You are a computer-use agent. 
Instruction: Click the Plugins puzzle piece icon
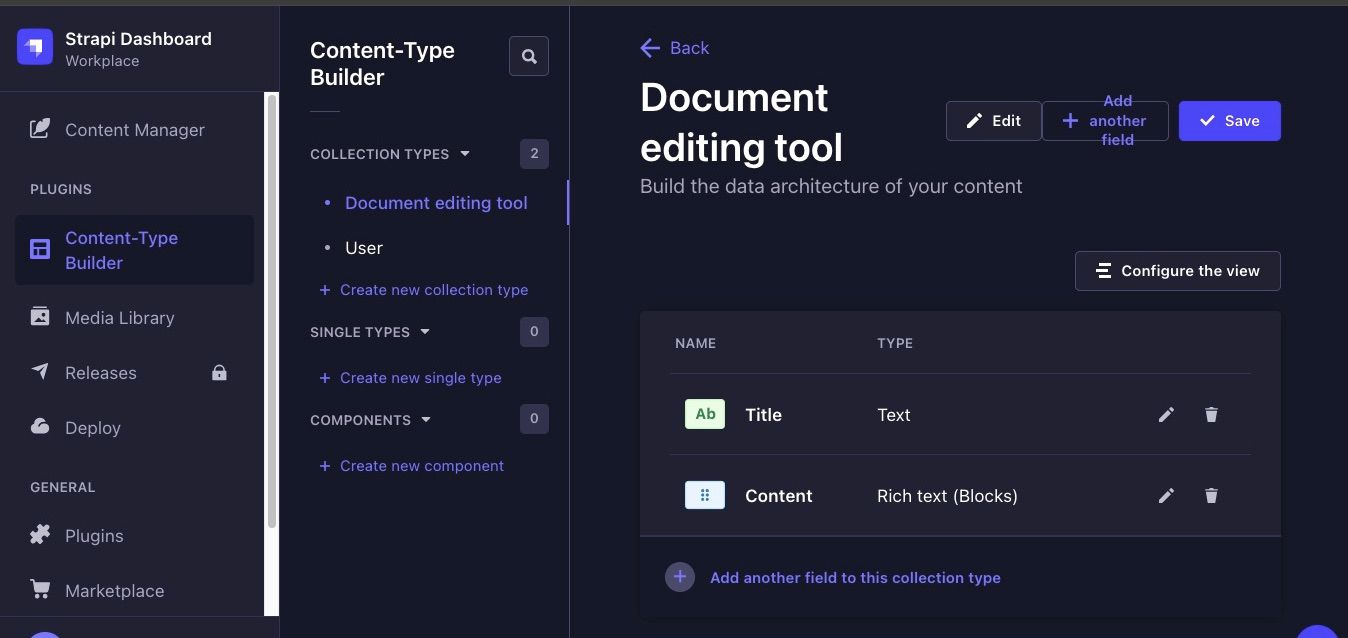point(40,535)
